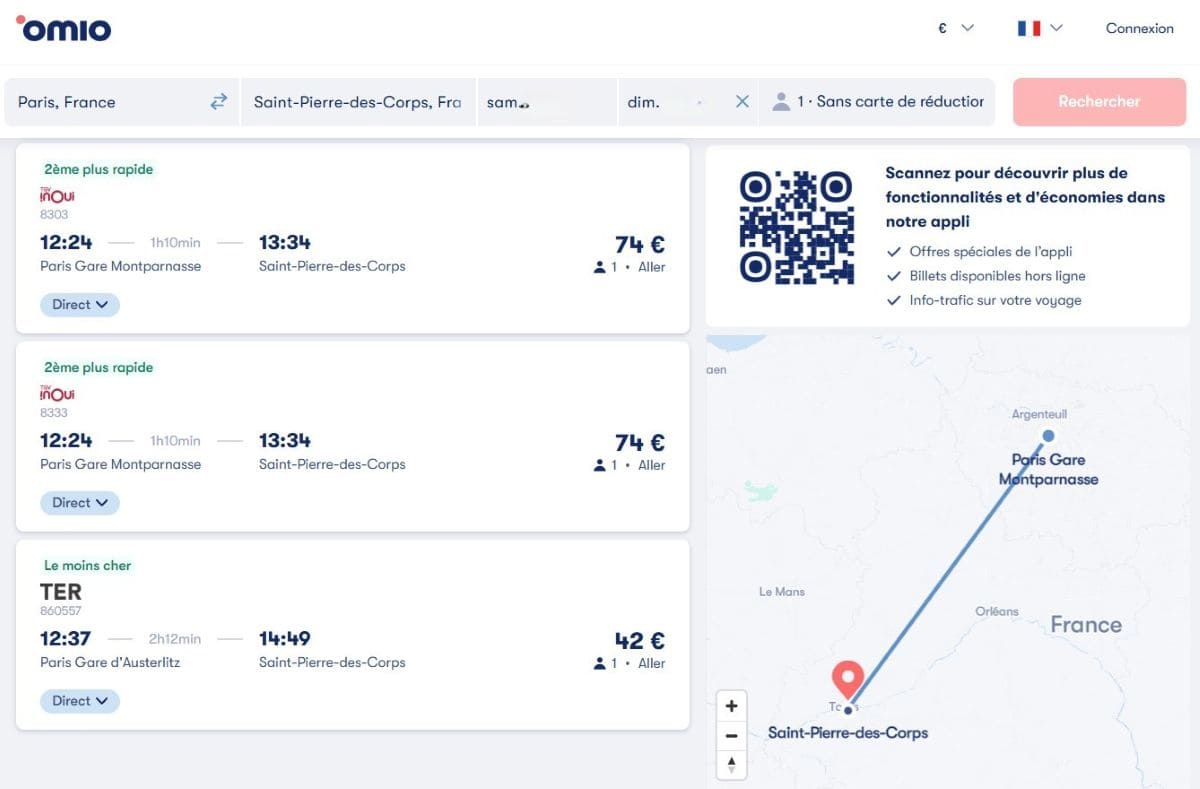Select the 74 € price of train 8333
Image resolution: width=1200 pixels, height=789 pixels.
click(x=640, y=442)
